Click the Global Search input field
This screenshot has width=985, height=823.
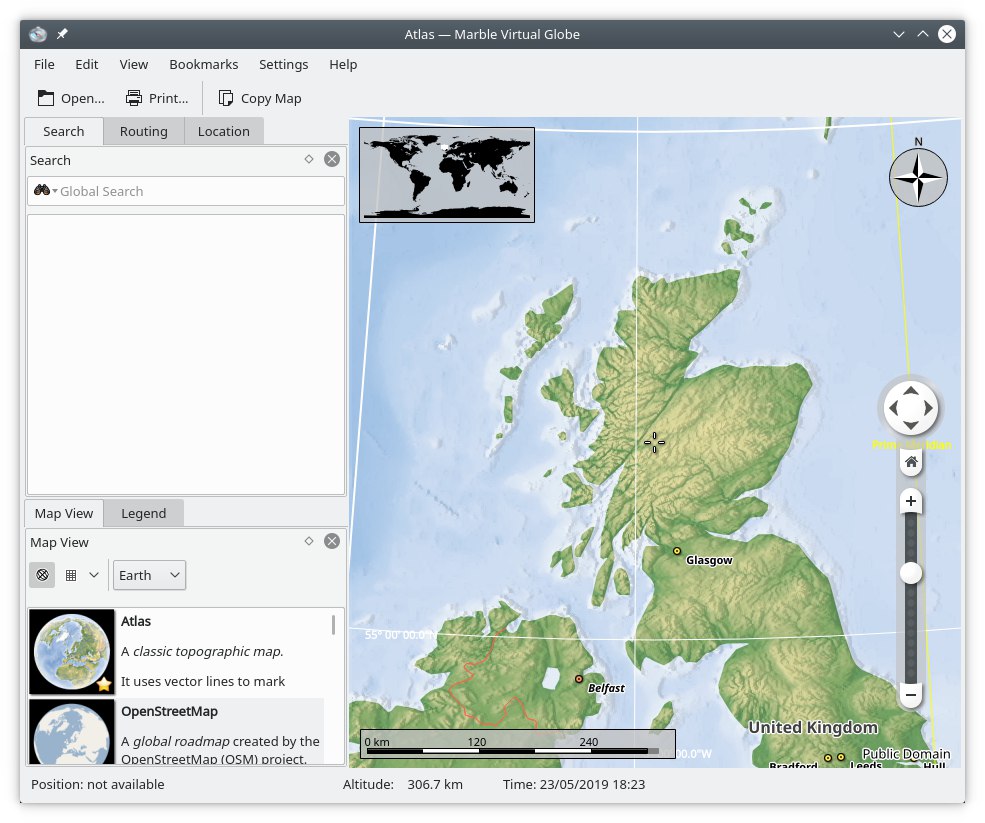pos(186,191)
